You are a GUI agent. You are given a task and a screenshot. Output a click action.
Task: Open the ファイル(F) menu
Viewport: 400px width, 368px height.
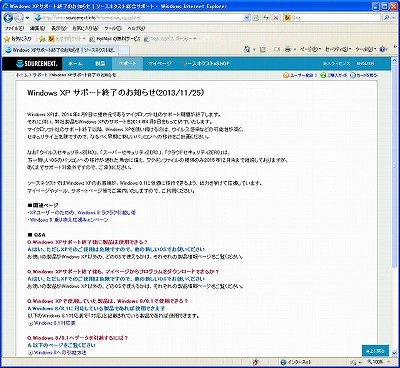pos(14,28)
